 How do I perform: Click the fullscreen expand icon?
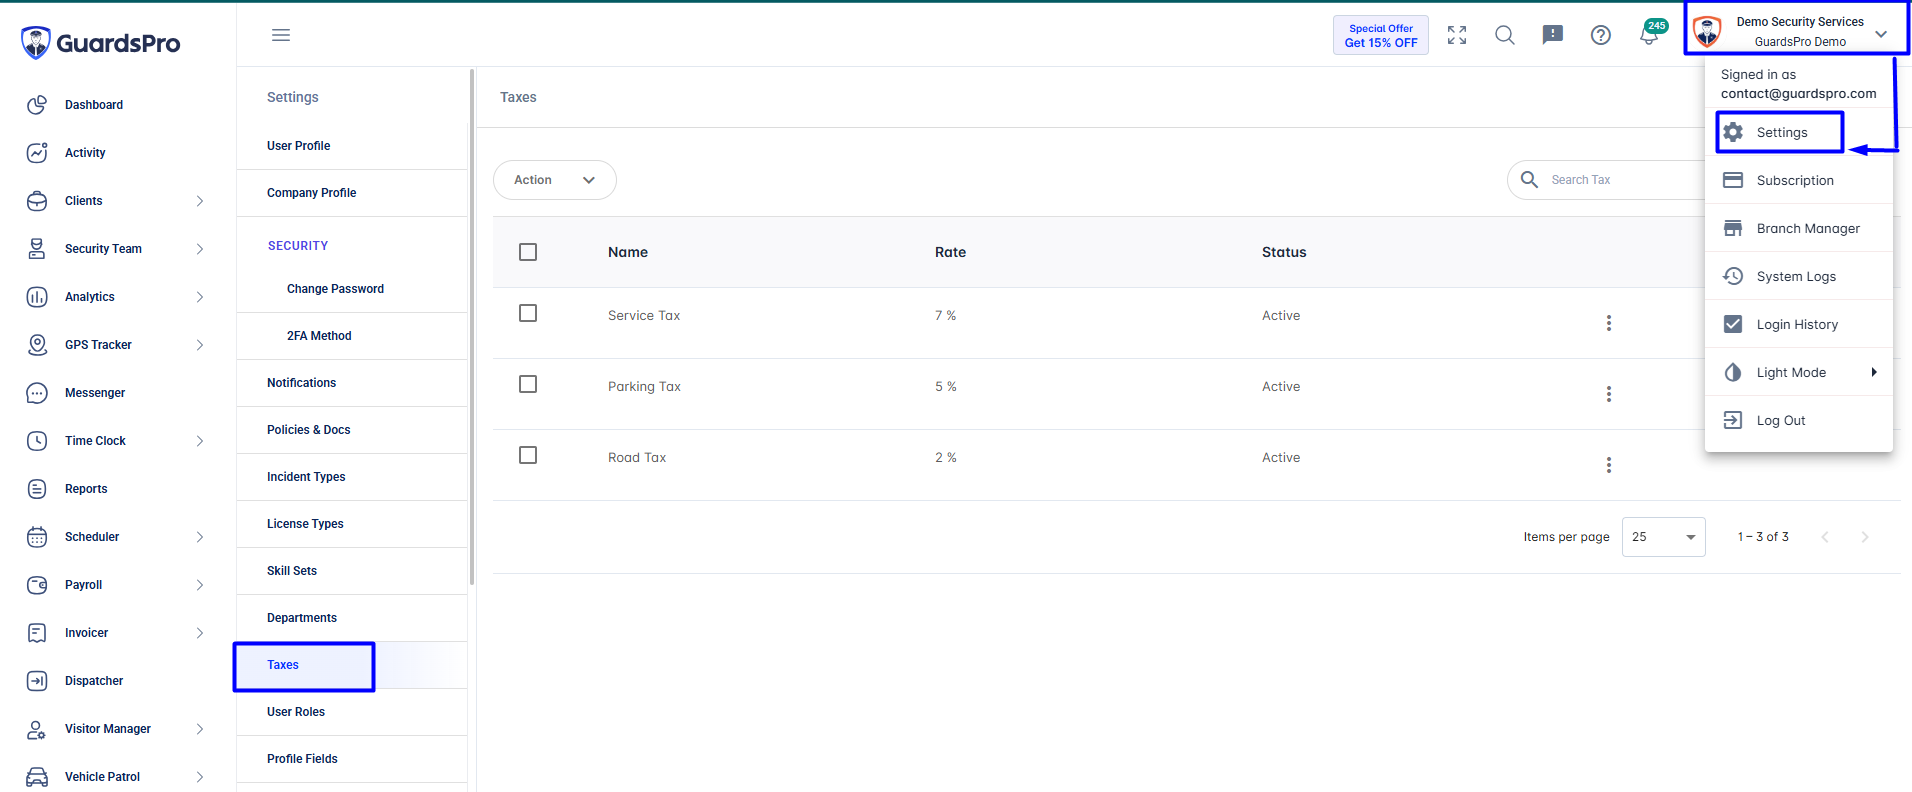click(x=1457, y=35)
